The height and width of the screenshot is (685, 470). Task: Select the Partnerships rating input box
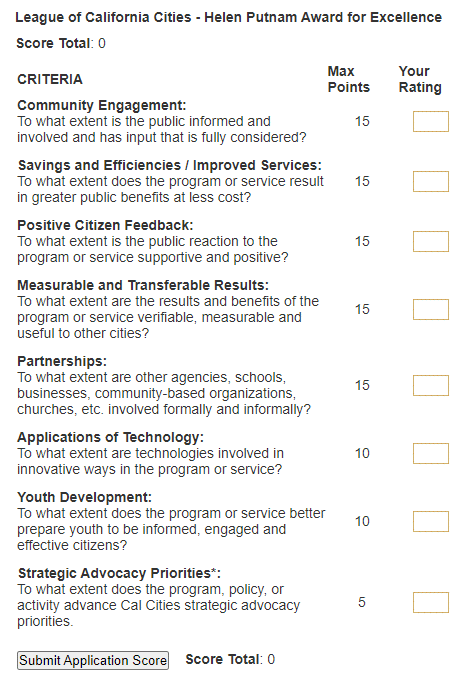point(431,385)
